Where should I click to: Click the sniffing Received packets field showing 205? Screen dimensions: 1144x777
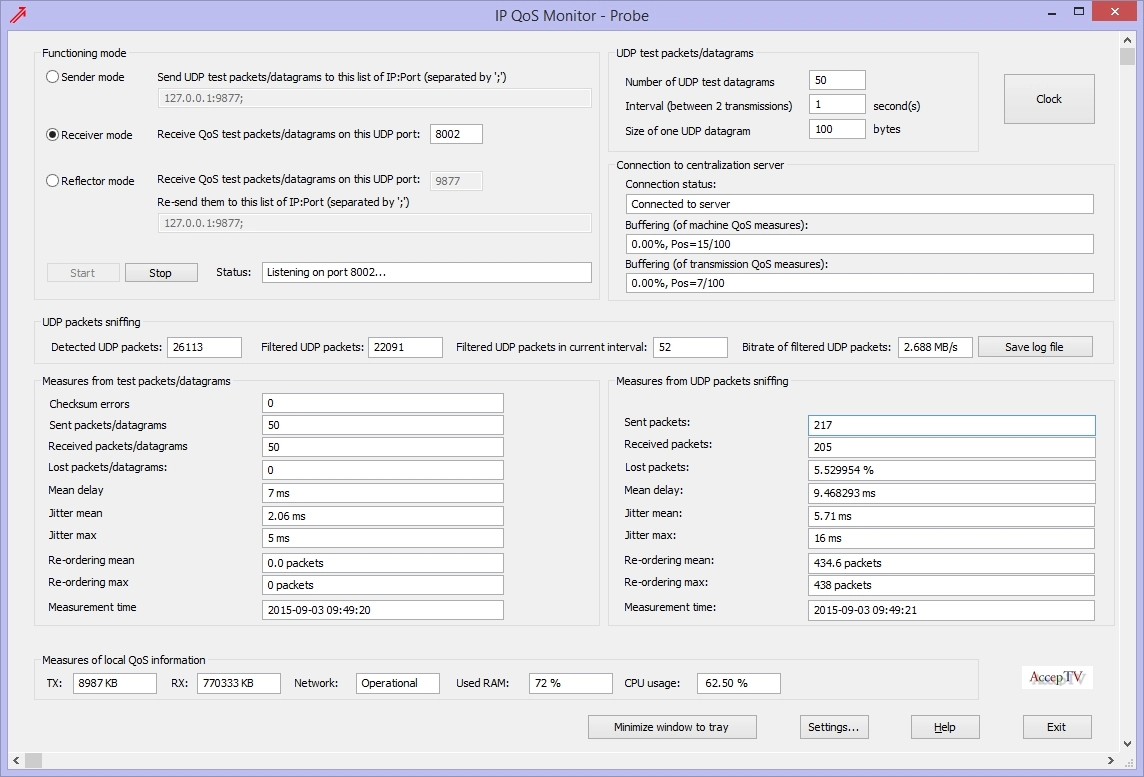click(951, 447)
